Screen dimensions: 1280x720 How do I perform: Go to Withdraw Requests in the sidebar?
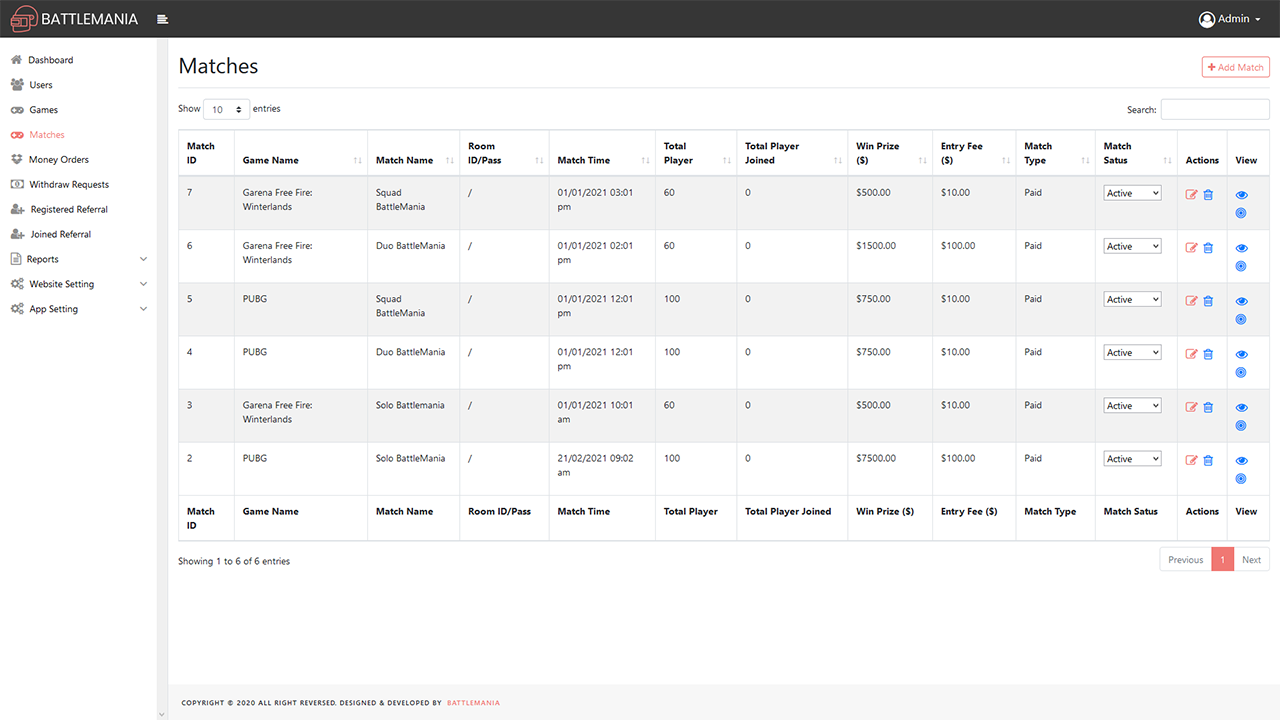(69, 184)
